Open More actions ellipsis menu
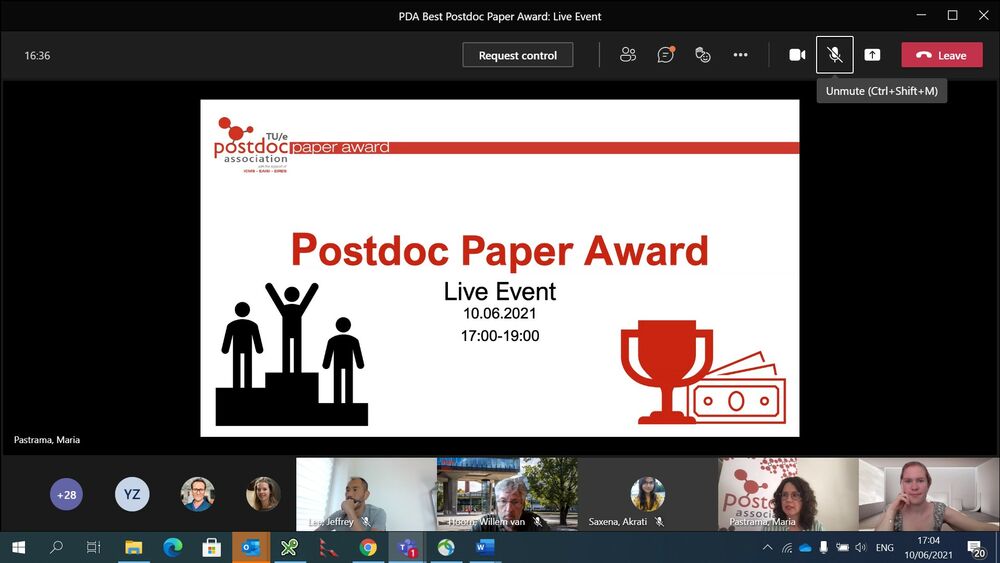Screen dimensions: 1000x563 740,55
